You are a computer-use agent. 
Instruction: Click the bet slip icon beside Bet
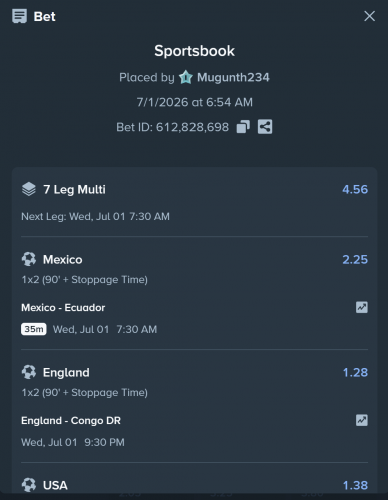click(x=19, y=16)
